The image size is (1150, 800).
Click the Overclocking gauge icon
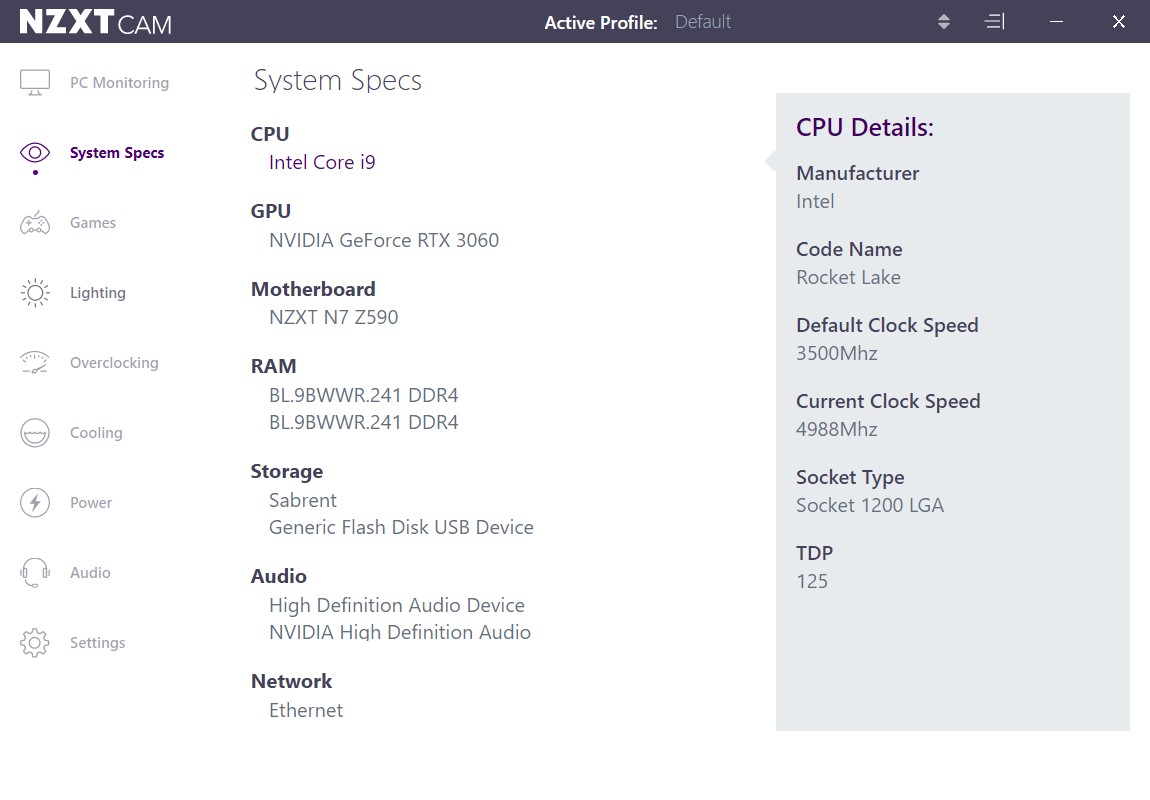pyautogui.click(x=34, y=362)
